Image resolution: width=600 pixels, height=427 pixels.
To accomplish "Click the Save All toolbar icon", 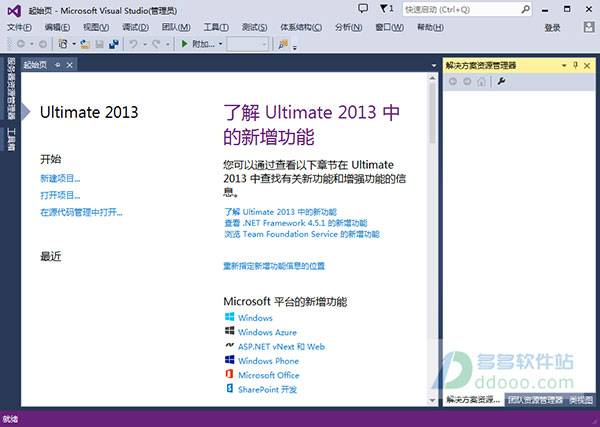I will tap(114, 44).
